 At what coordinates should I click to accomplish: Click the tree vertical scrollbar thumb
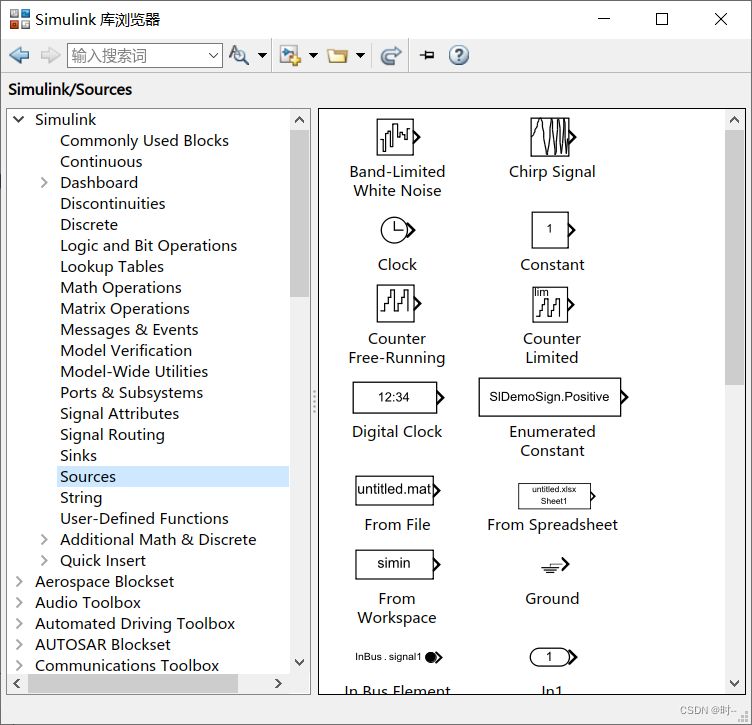point(299,213)
